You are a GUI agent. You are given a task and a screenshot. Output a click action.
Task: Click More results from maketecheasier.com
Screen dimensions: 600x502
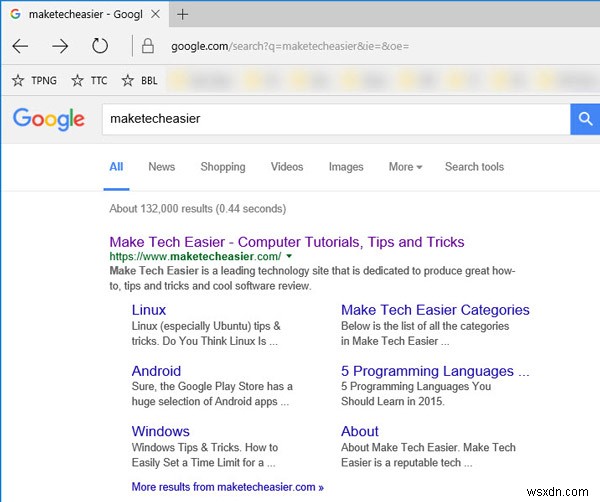click(228, 487)
